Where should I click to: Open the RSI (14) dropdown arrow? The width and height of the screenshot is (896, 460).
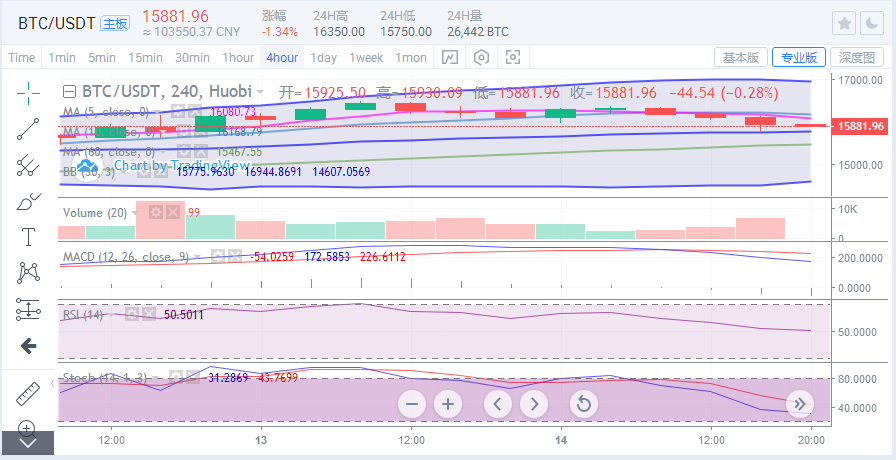[112, 315]
